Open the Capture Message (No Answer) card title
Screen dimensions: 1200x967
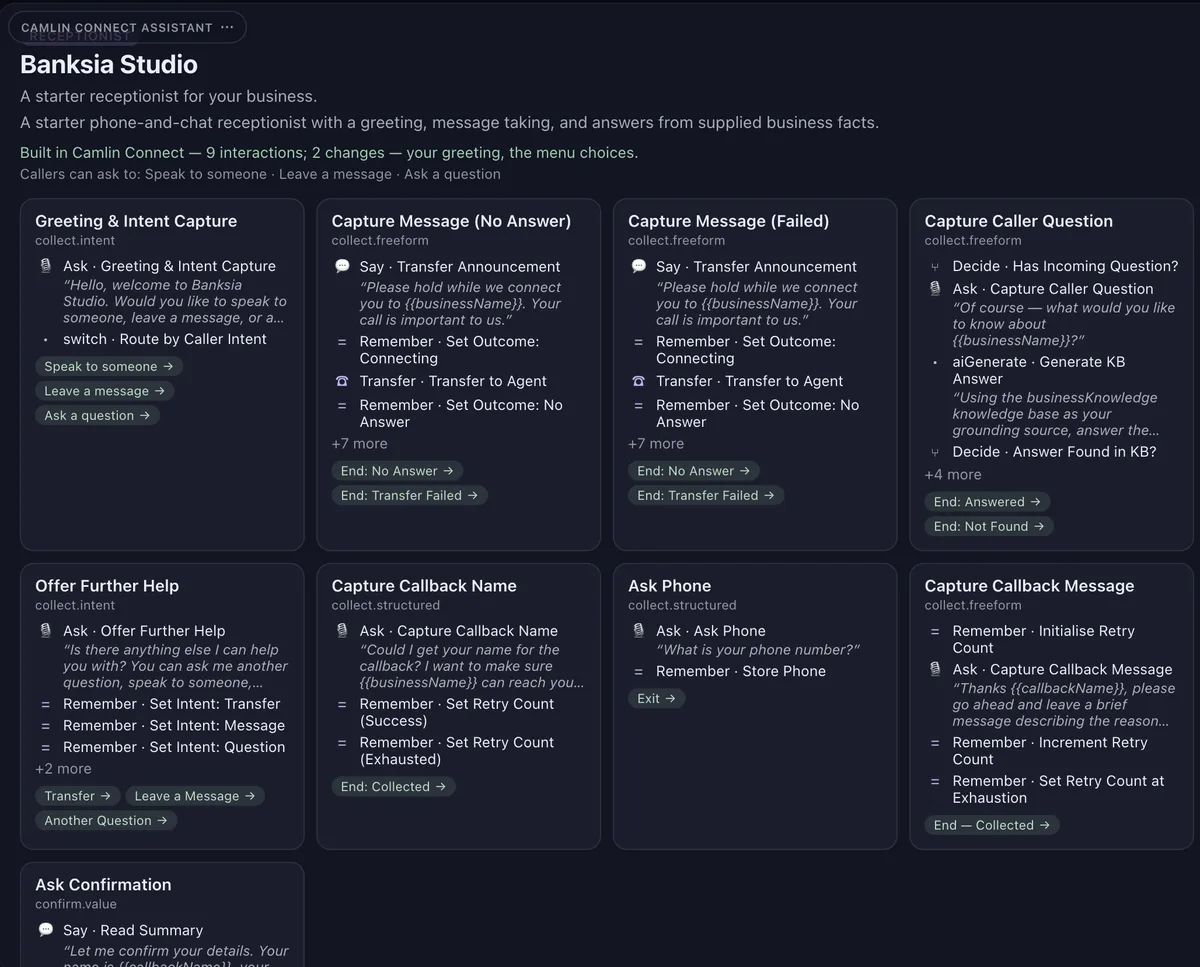[x=452, y=221]
